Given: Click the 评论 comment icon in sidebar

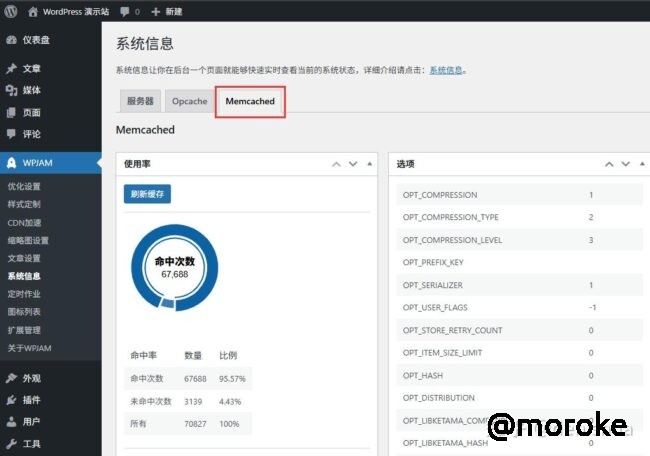Looking at the screenshot, I should [12, 133].
